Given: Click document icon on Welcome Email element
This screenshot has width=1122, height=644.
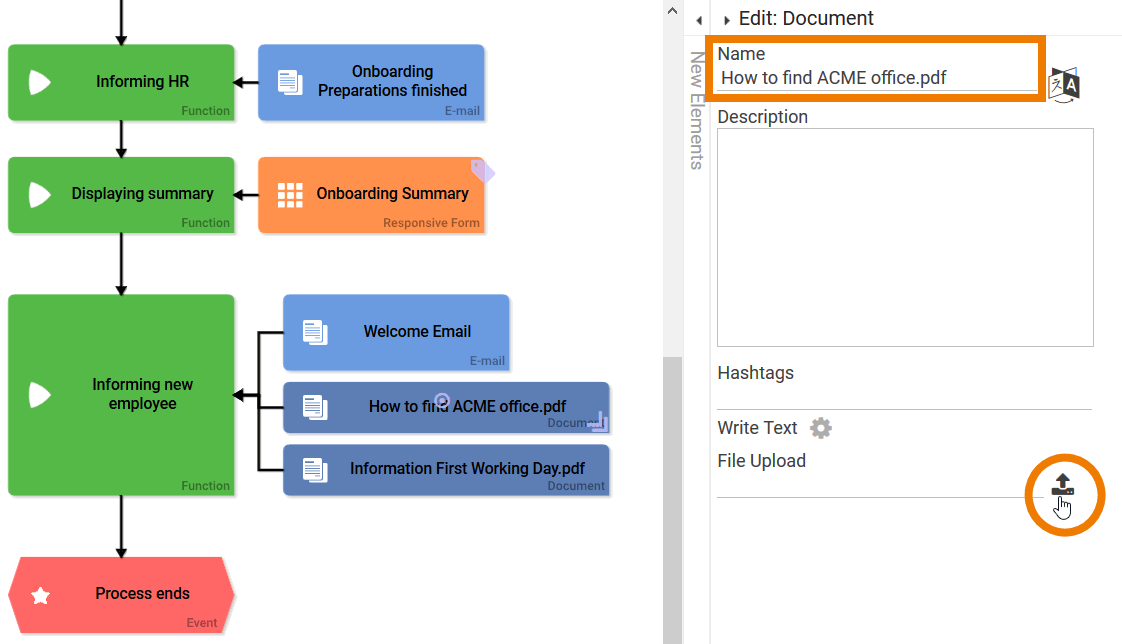Looking at the screenshot, I should click(x=314, y=333).
